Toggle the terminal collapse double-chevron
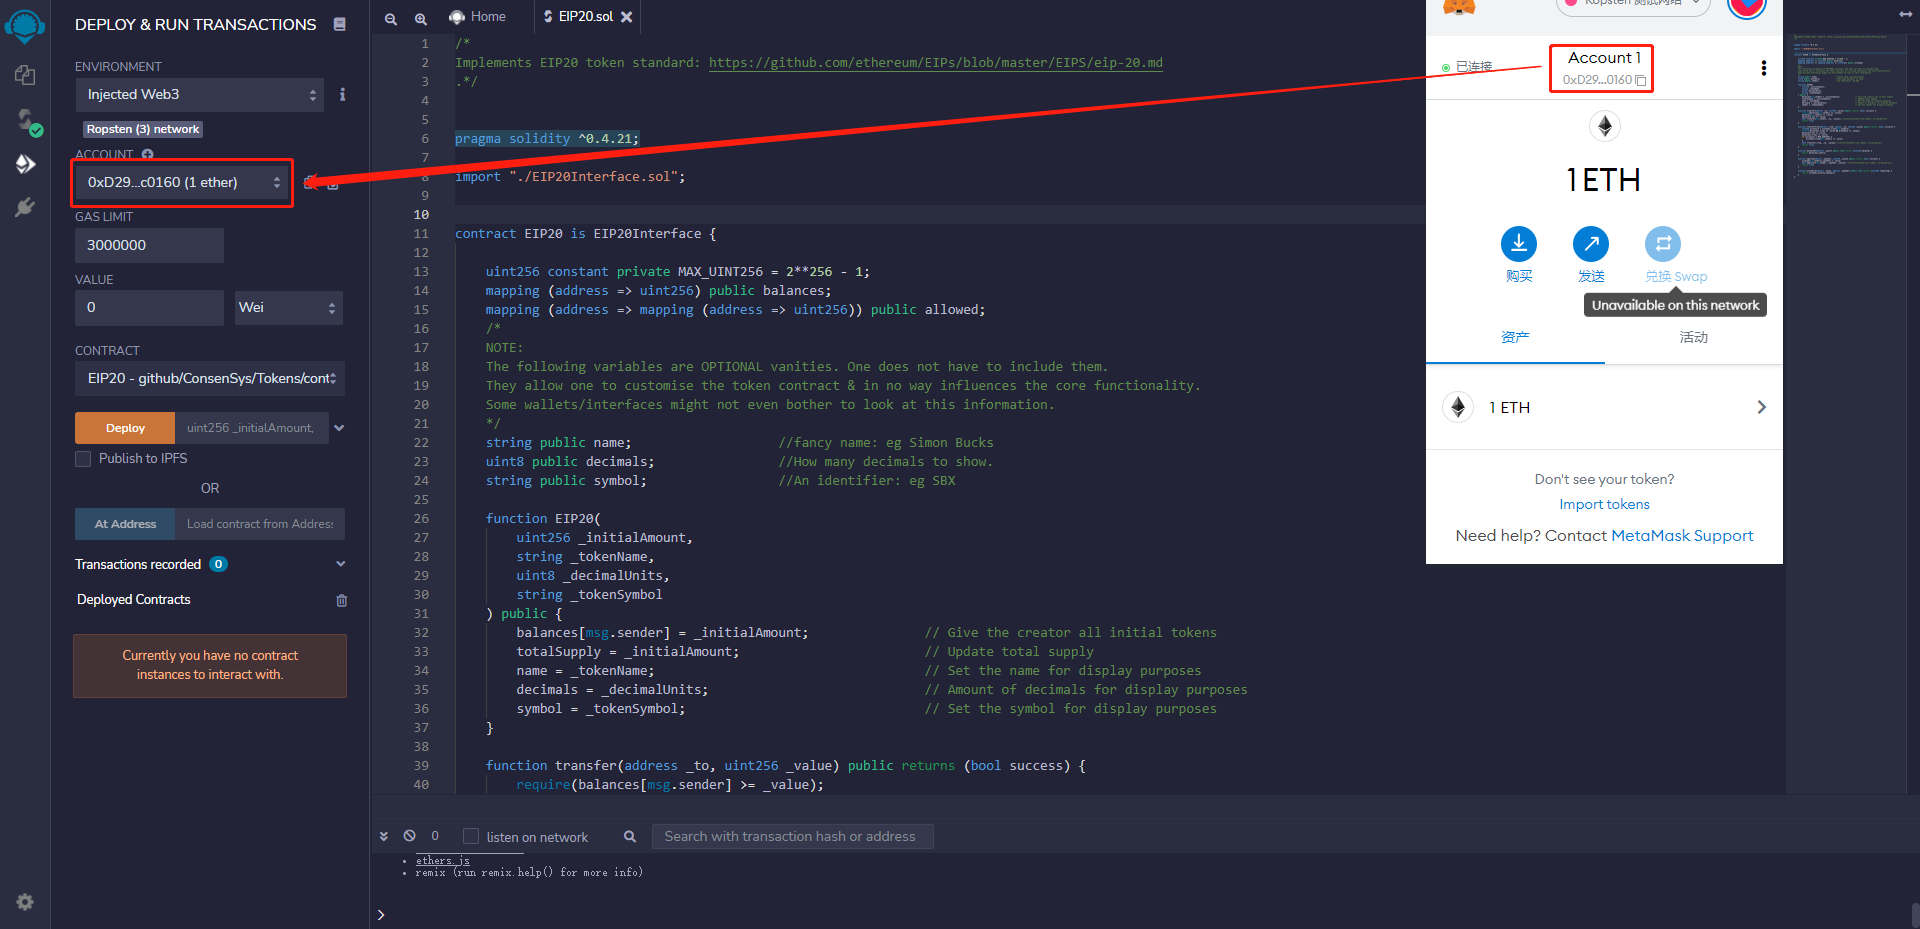Image resolution: width=1920 pixels, height=929 pixels. coord(384,836)
